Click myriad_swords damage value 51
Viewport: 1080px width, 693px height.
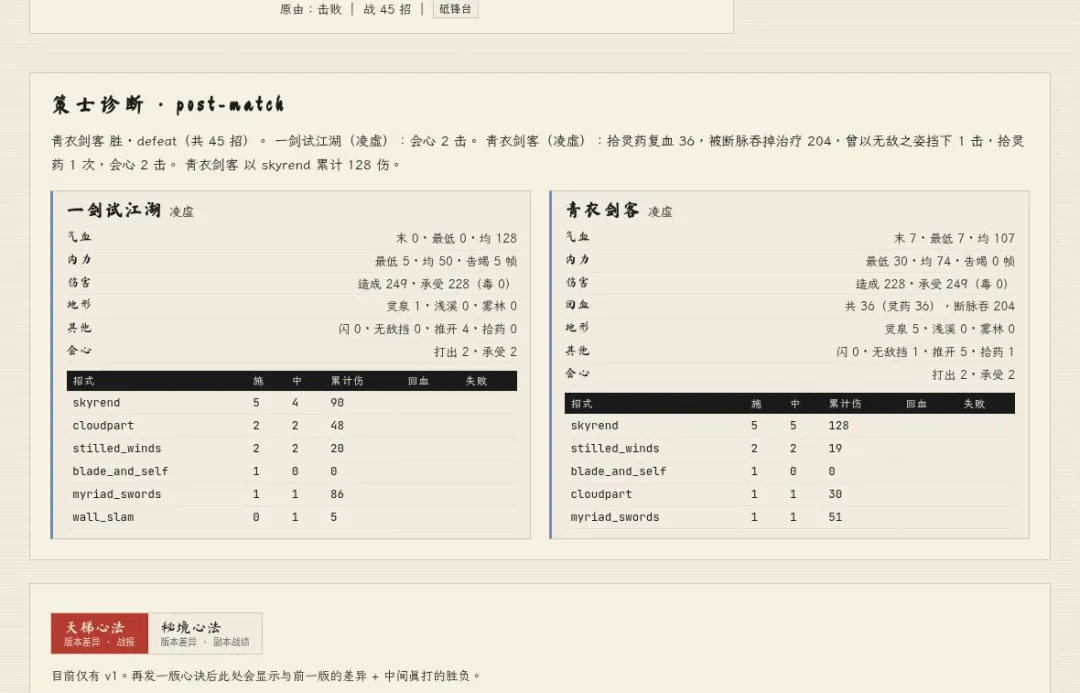click(835, 517)
